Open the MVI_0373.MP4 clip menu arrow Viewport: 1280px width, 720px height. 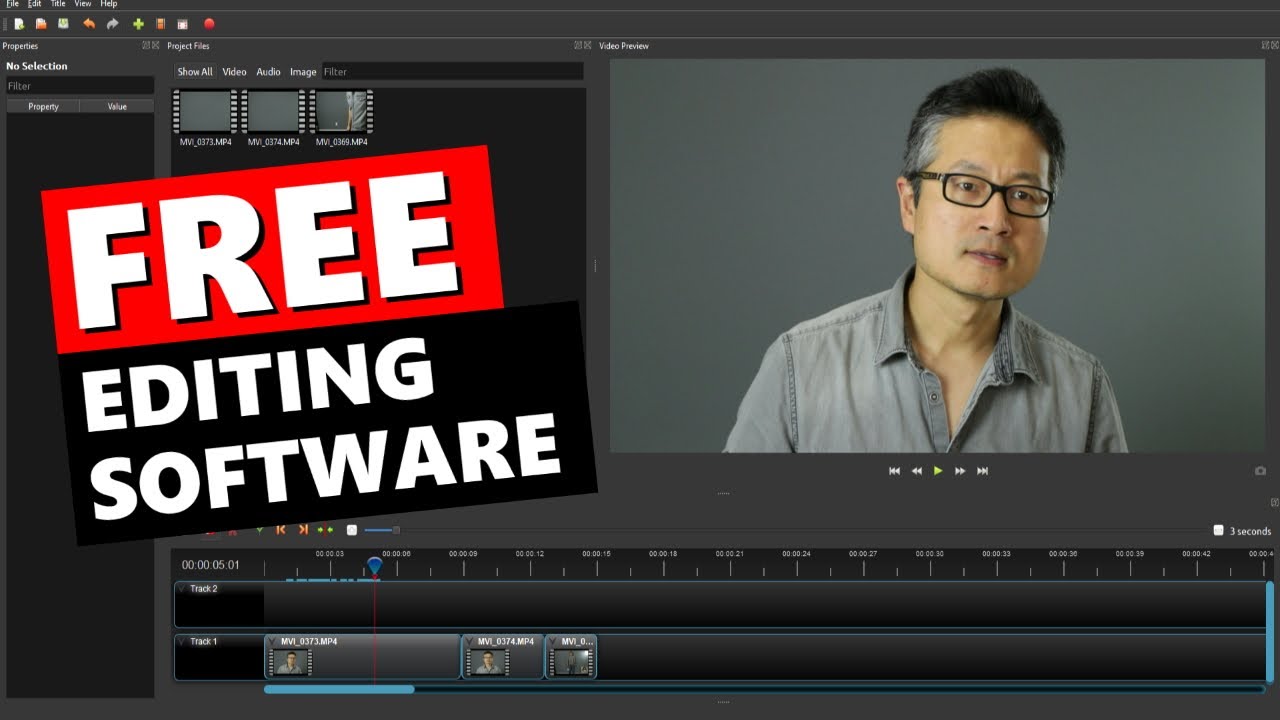[x=272, y=642]
